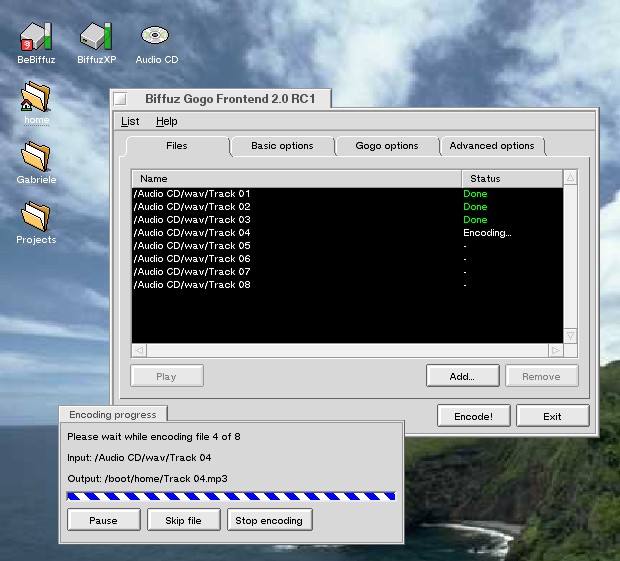Select the Track 03 row
The height and width of the screenshot is (561, 620).
[347, 220]
